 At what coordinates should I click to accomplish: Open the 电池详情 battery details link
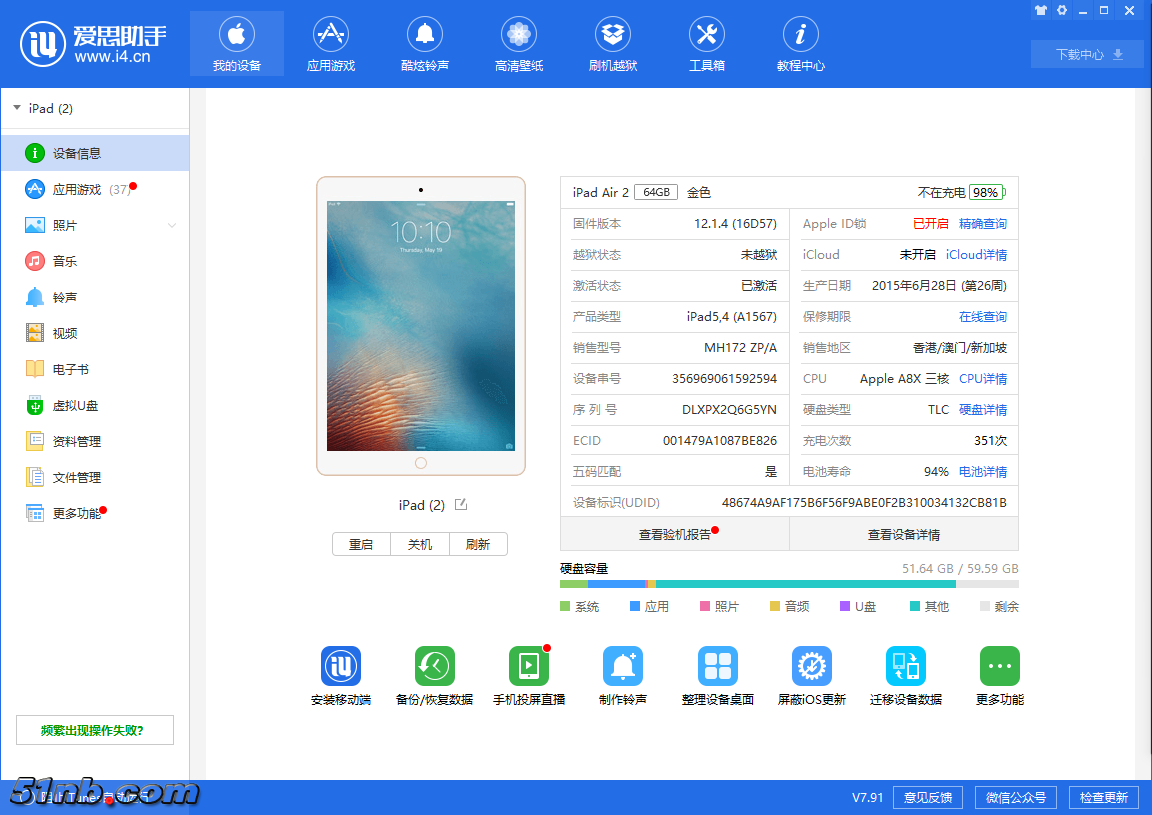coord(983,472)
